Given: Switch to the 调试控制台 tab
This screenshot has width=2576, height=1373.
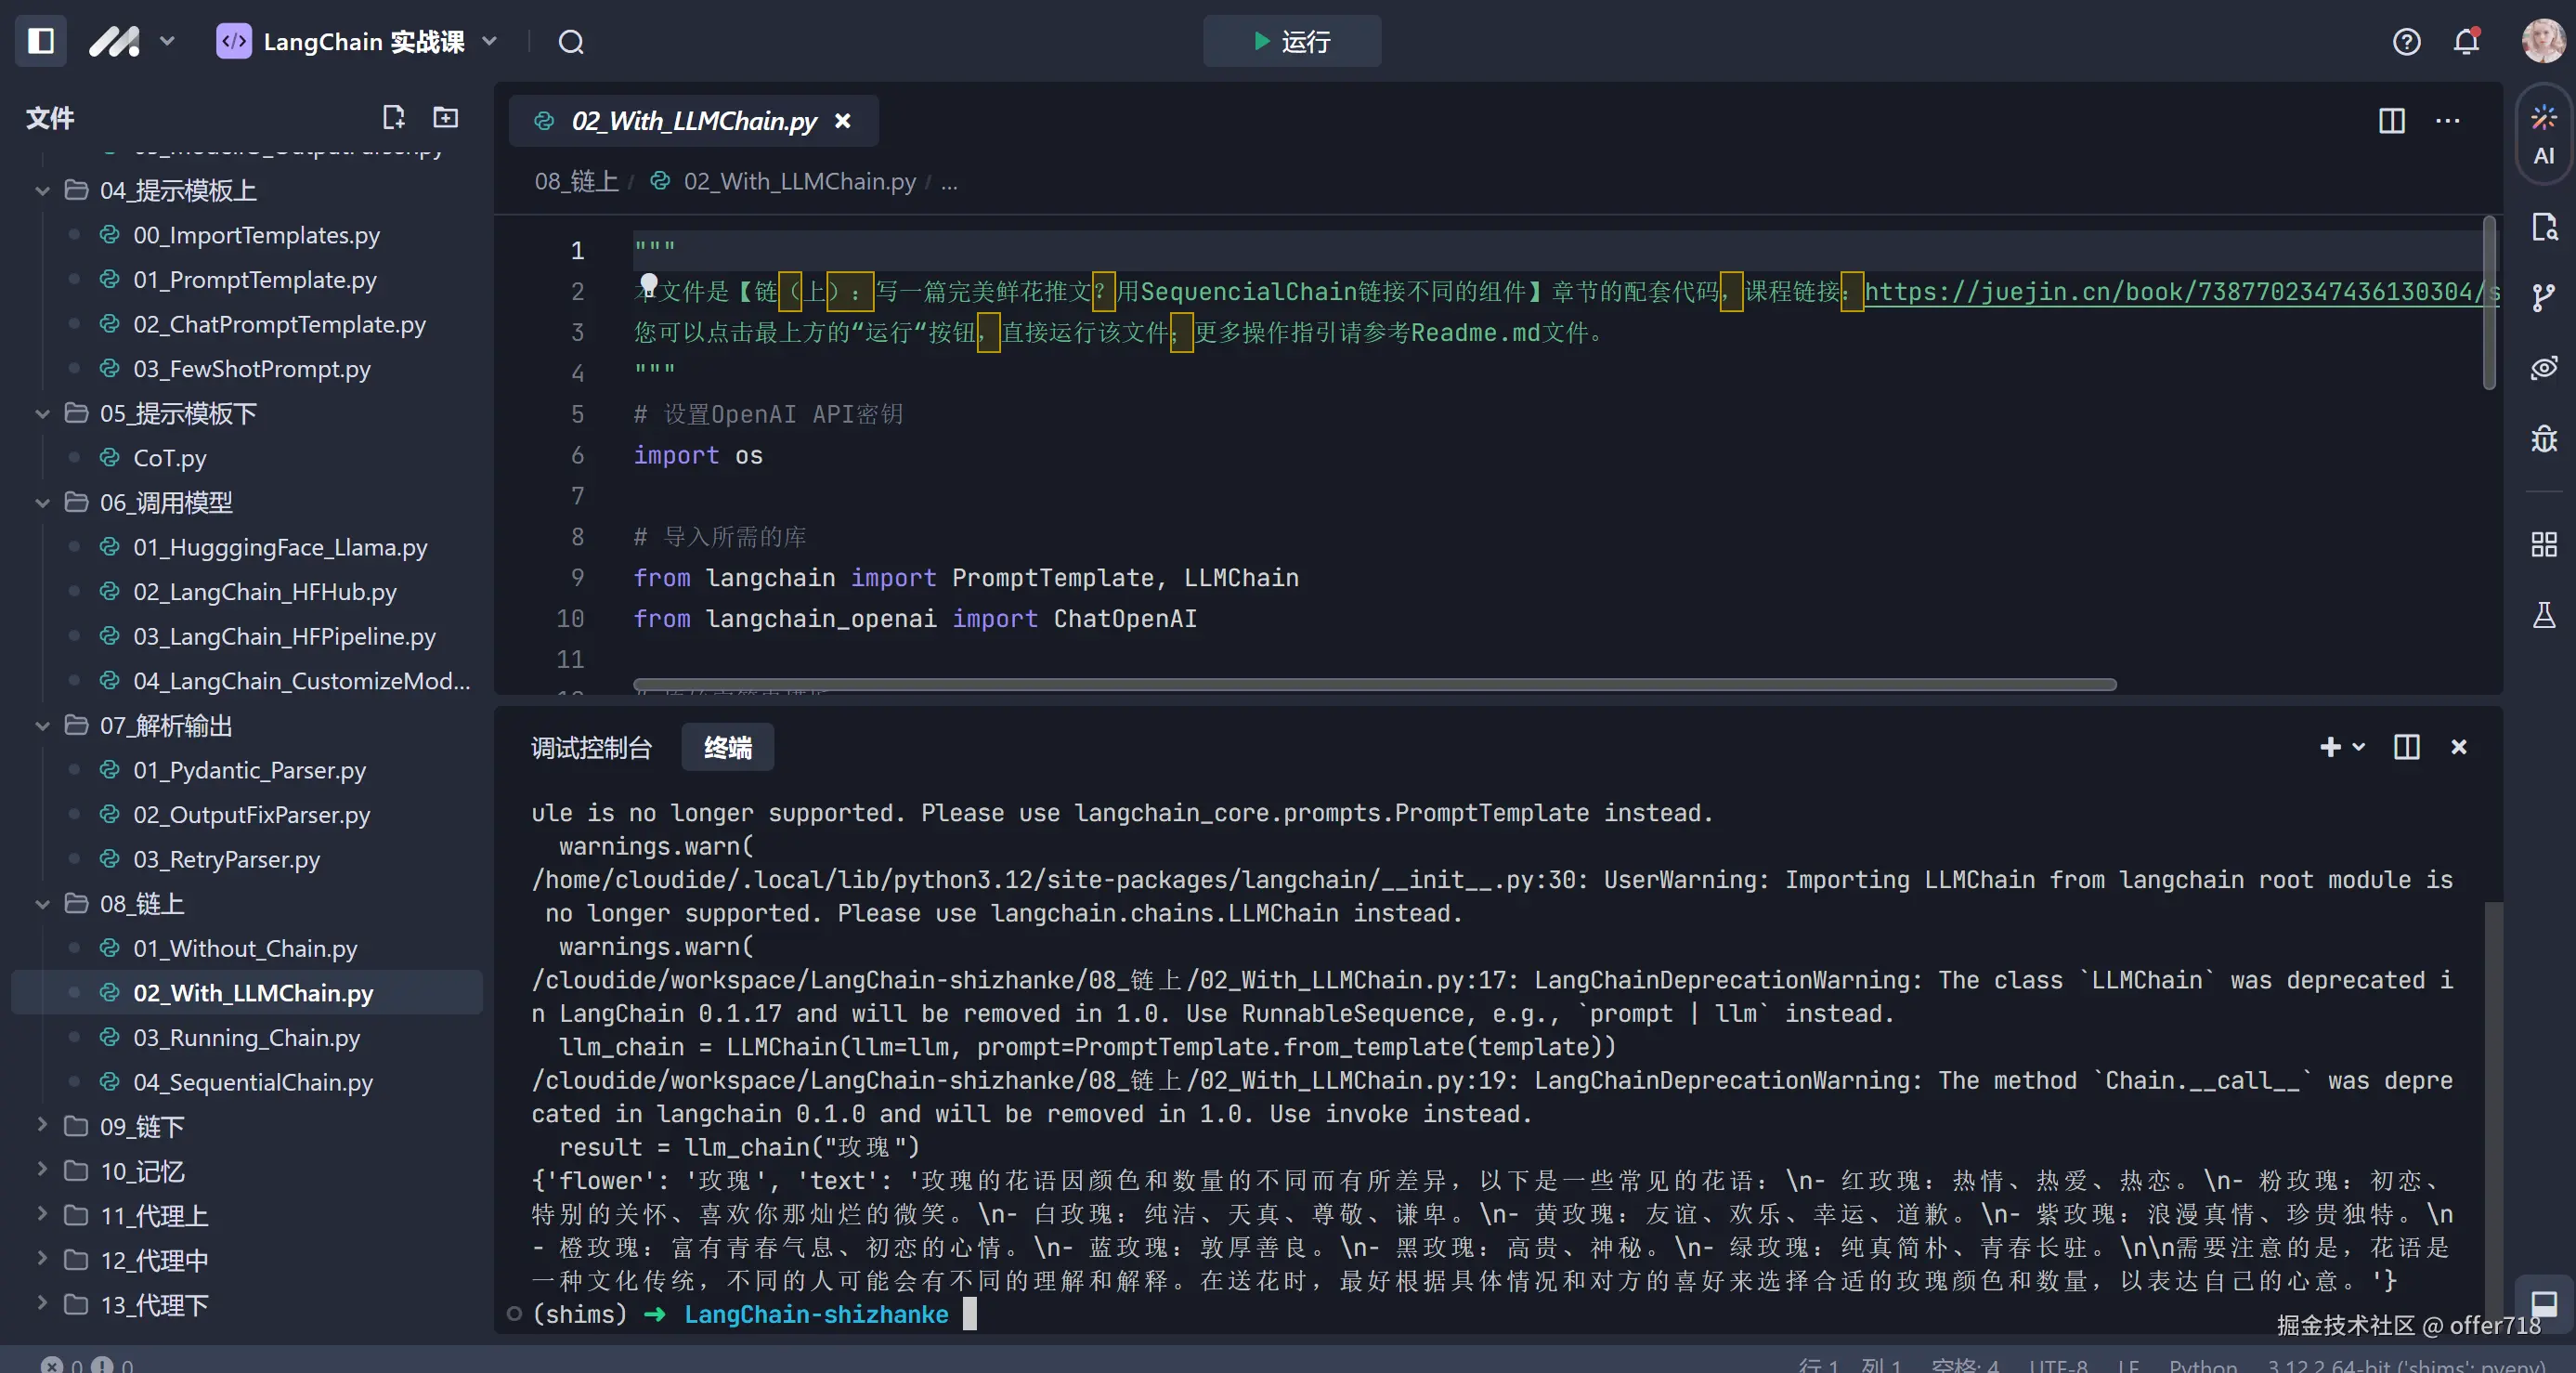Looking at the screenshot, I should pos(591,748).
